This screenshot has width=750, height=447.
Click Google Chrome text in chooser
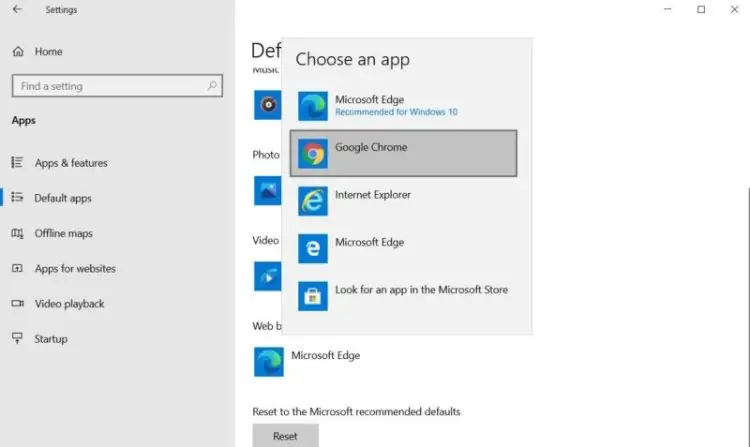(371, 147)
